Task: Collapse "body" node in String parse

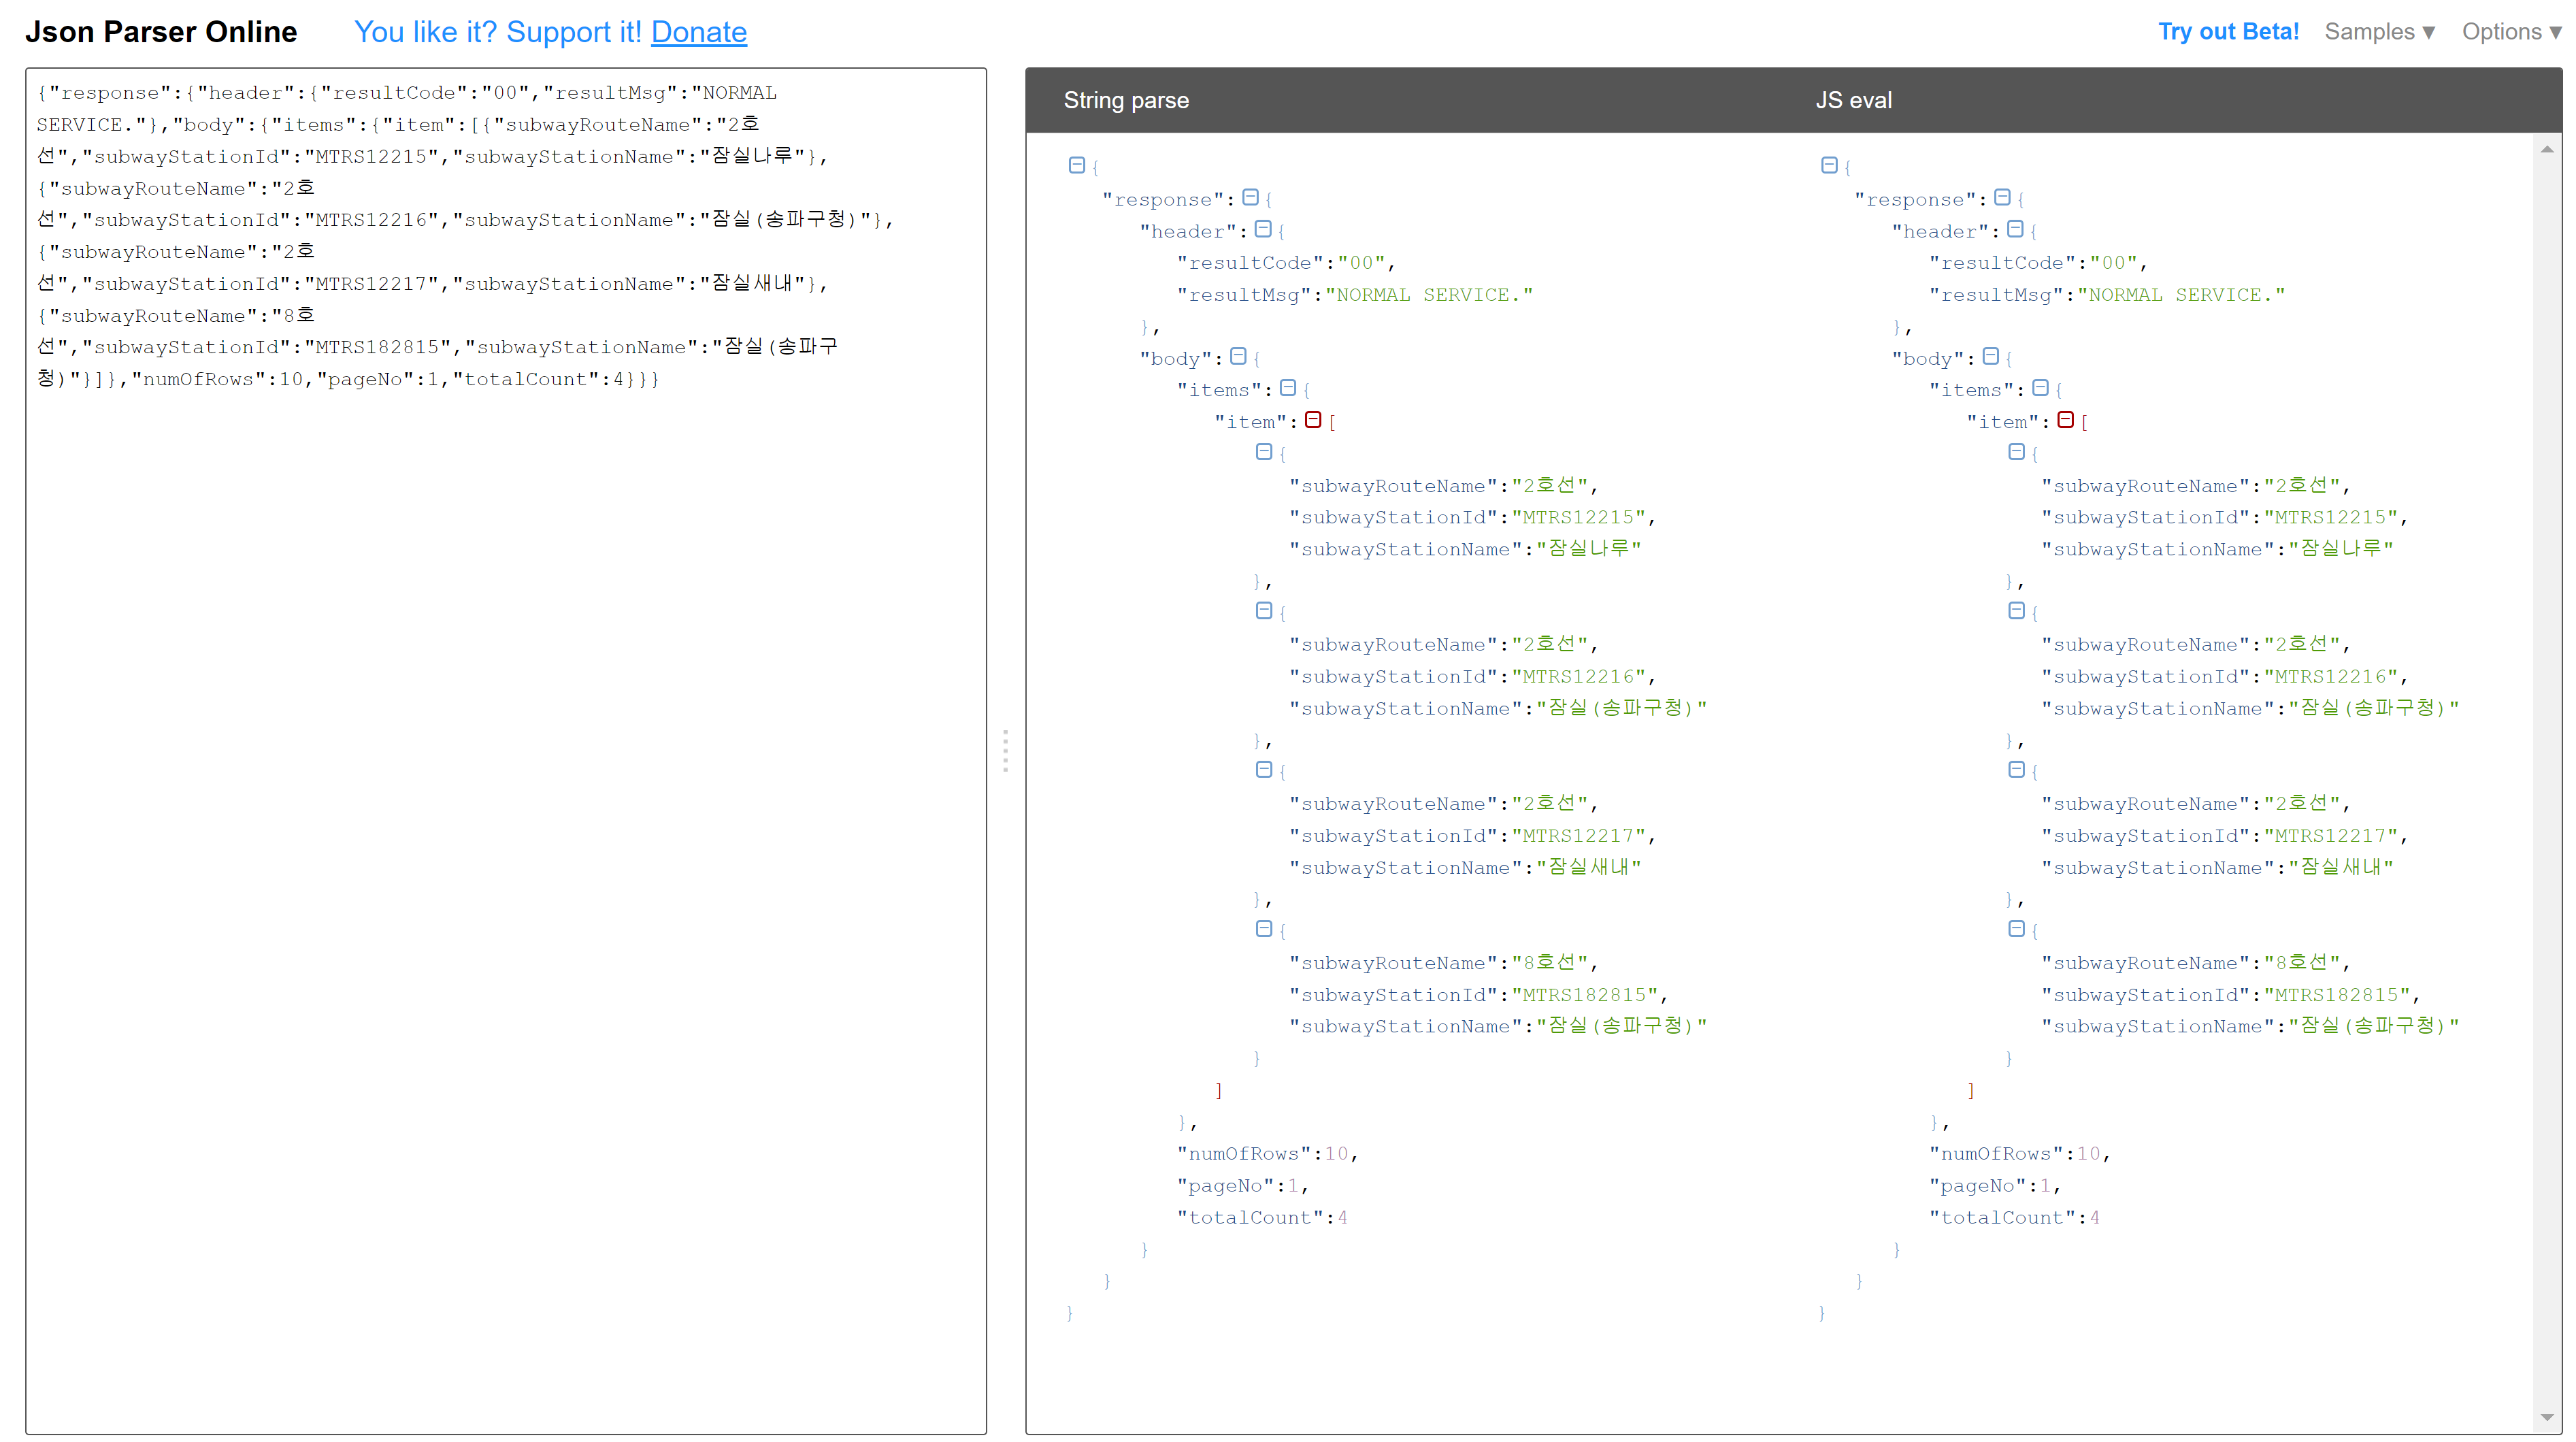Action: (x=1238, y=356)
